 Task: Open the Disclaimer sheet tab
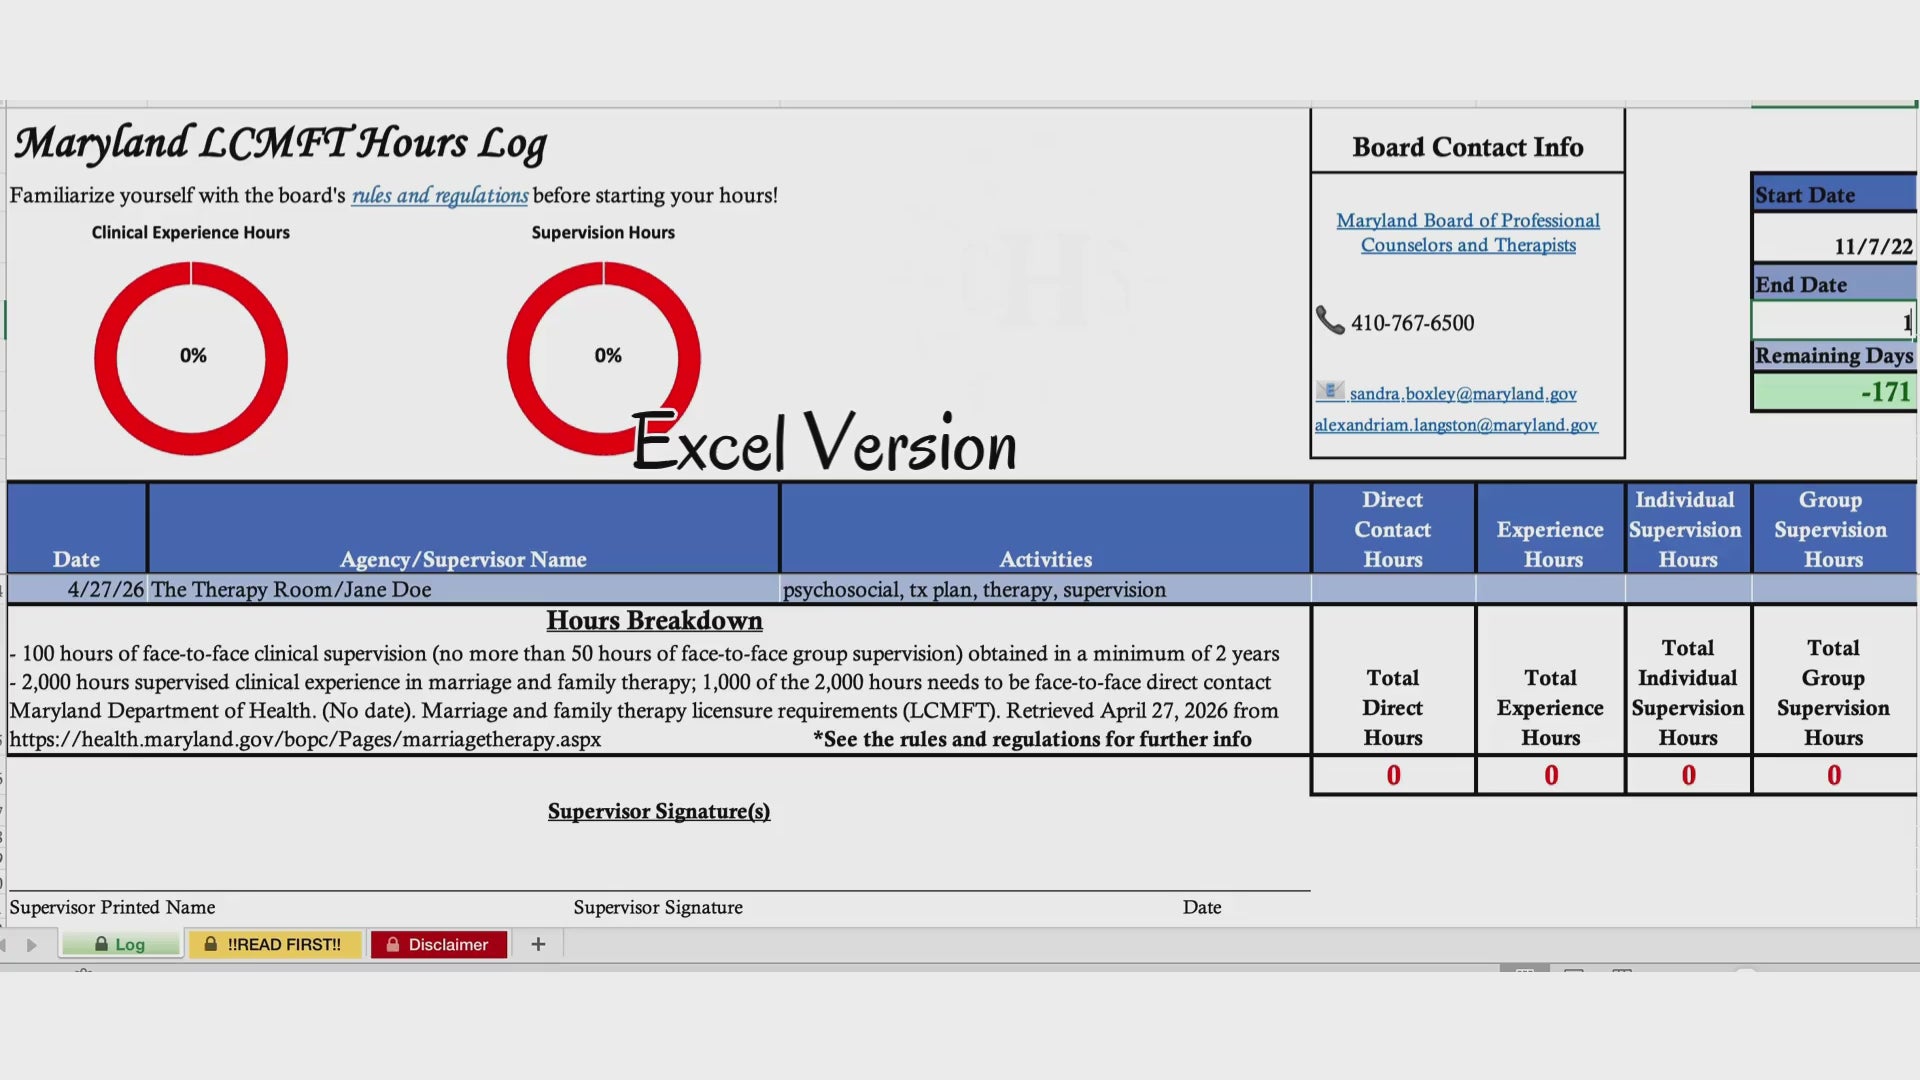[x=438, y=944]
